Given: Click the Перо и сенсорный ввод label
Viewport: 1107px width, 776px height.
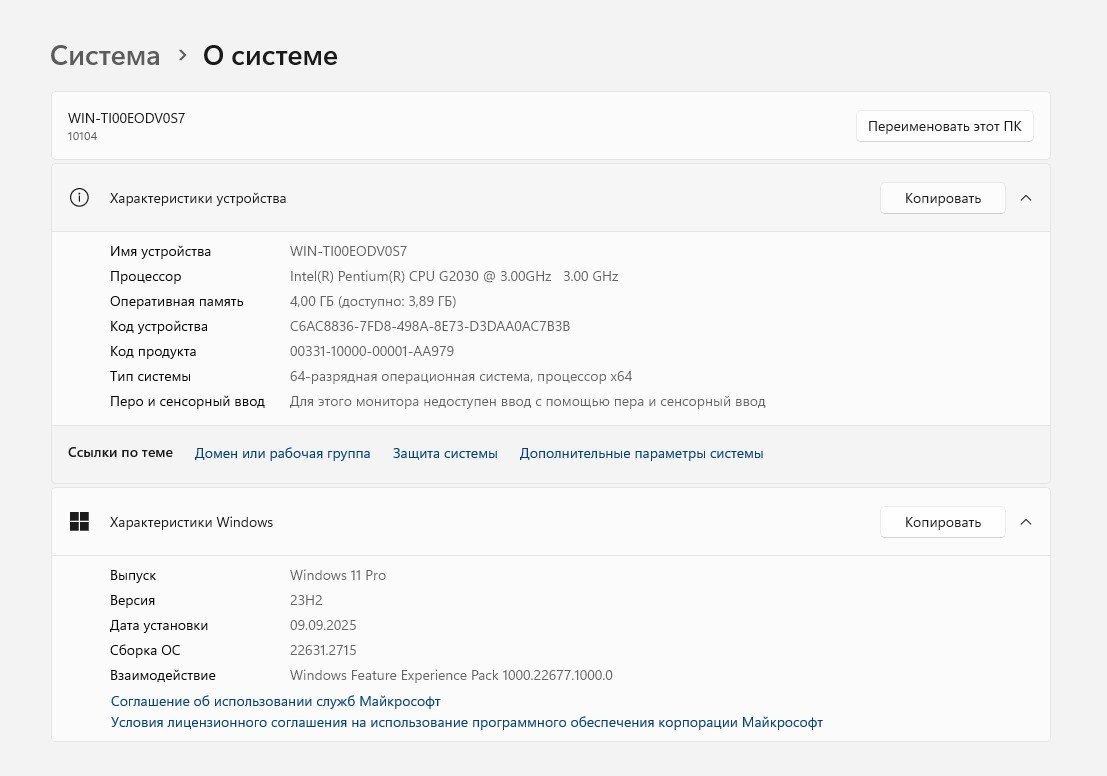Looking at the screenshot, I should (187, 401).
